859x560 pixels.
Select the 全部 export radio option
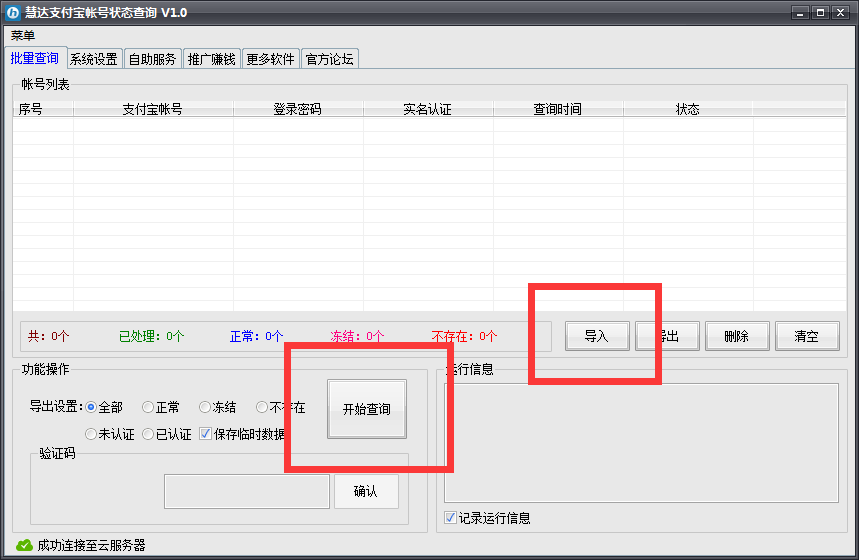point(92,407)
